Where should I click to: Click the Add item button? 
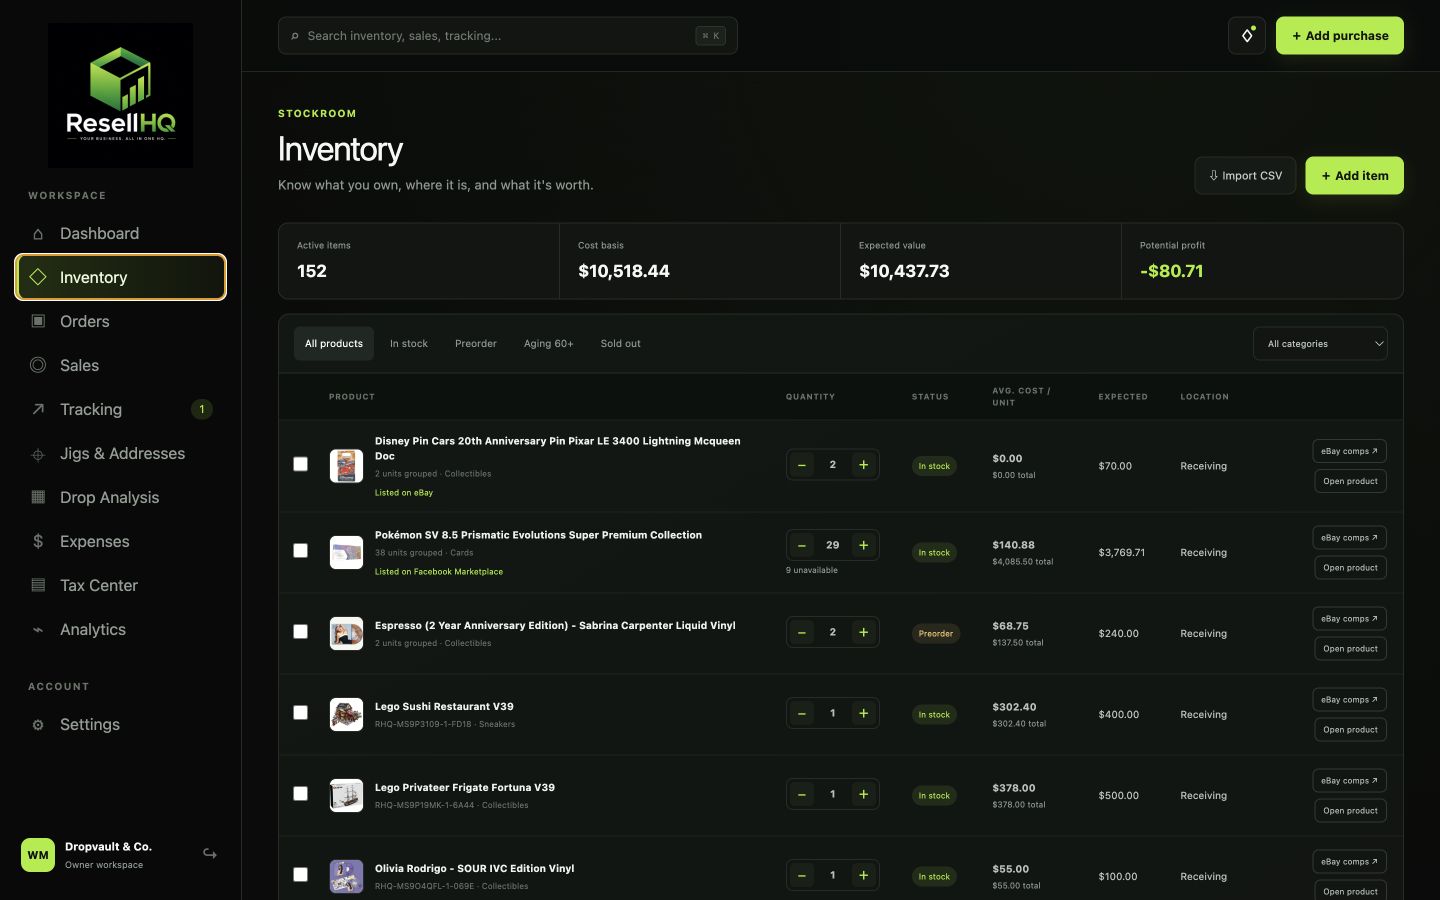[1354, 176]
